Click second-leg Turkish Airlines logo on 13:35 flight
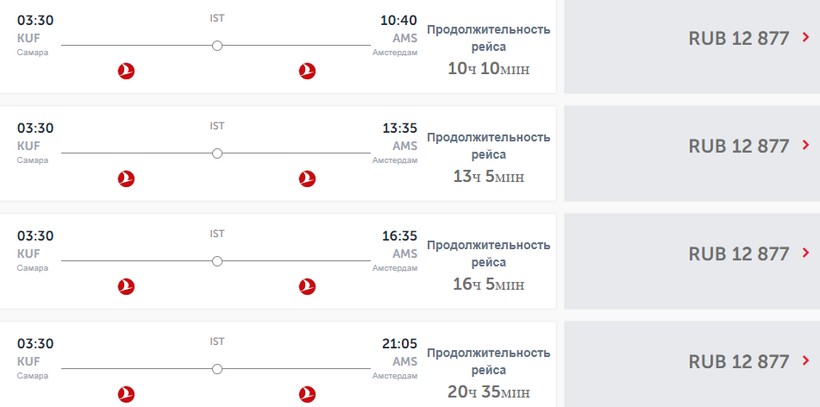The height and width of the screenshot is (407, 820). (307, 179)
